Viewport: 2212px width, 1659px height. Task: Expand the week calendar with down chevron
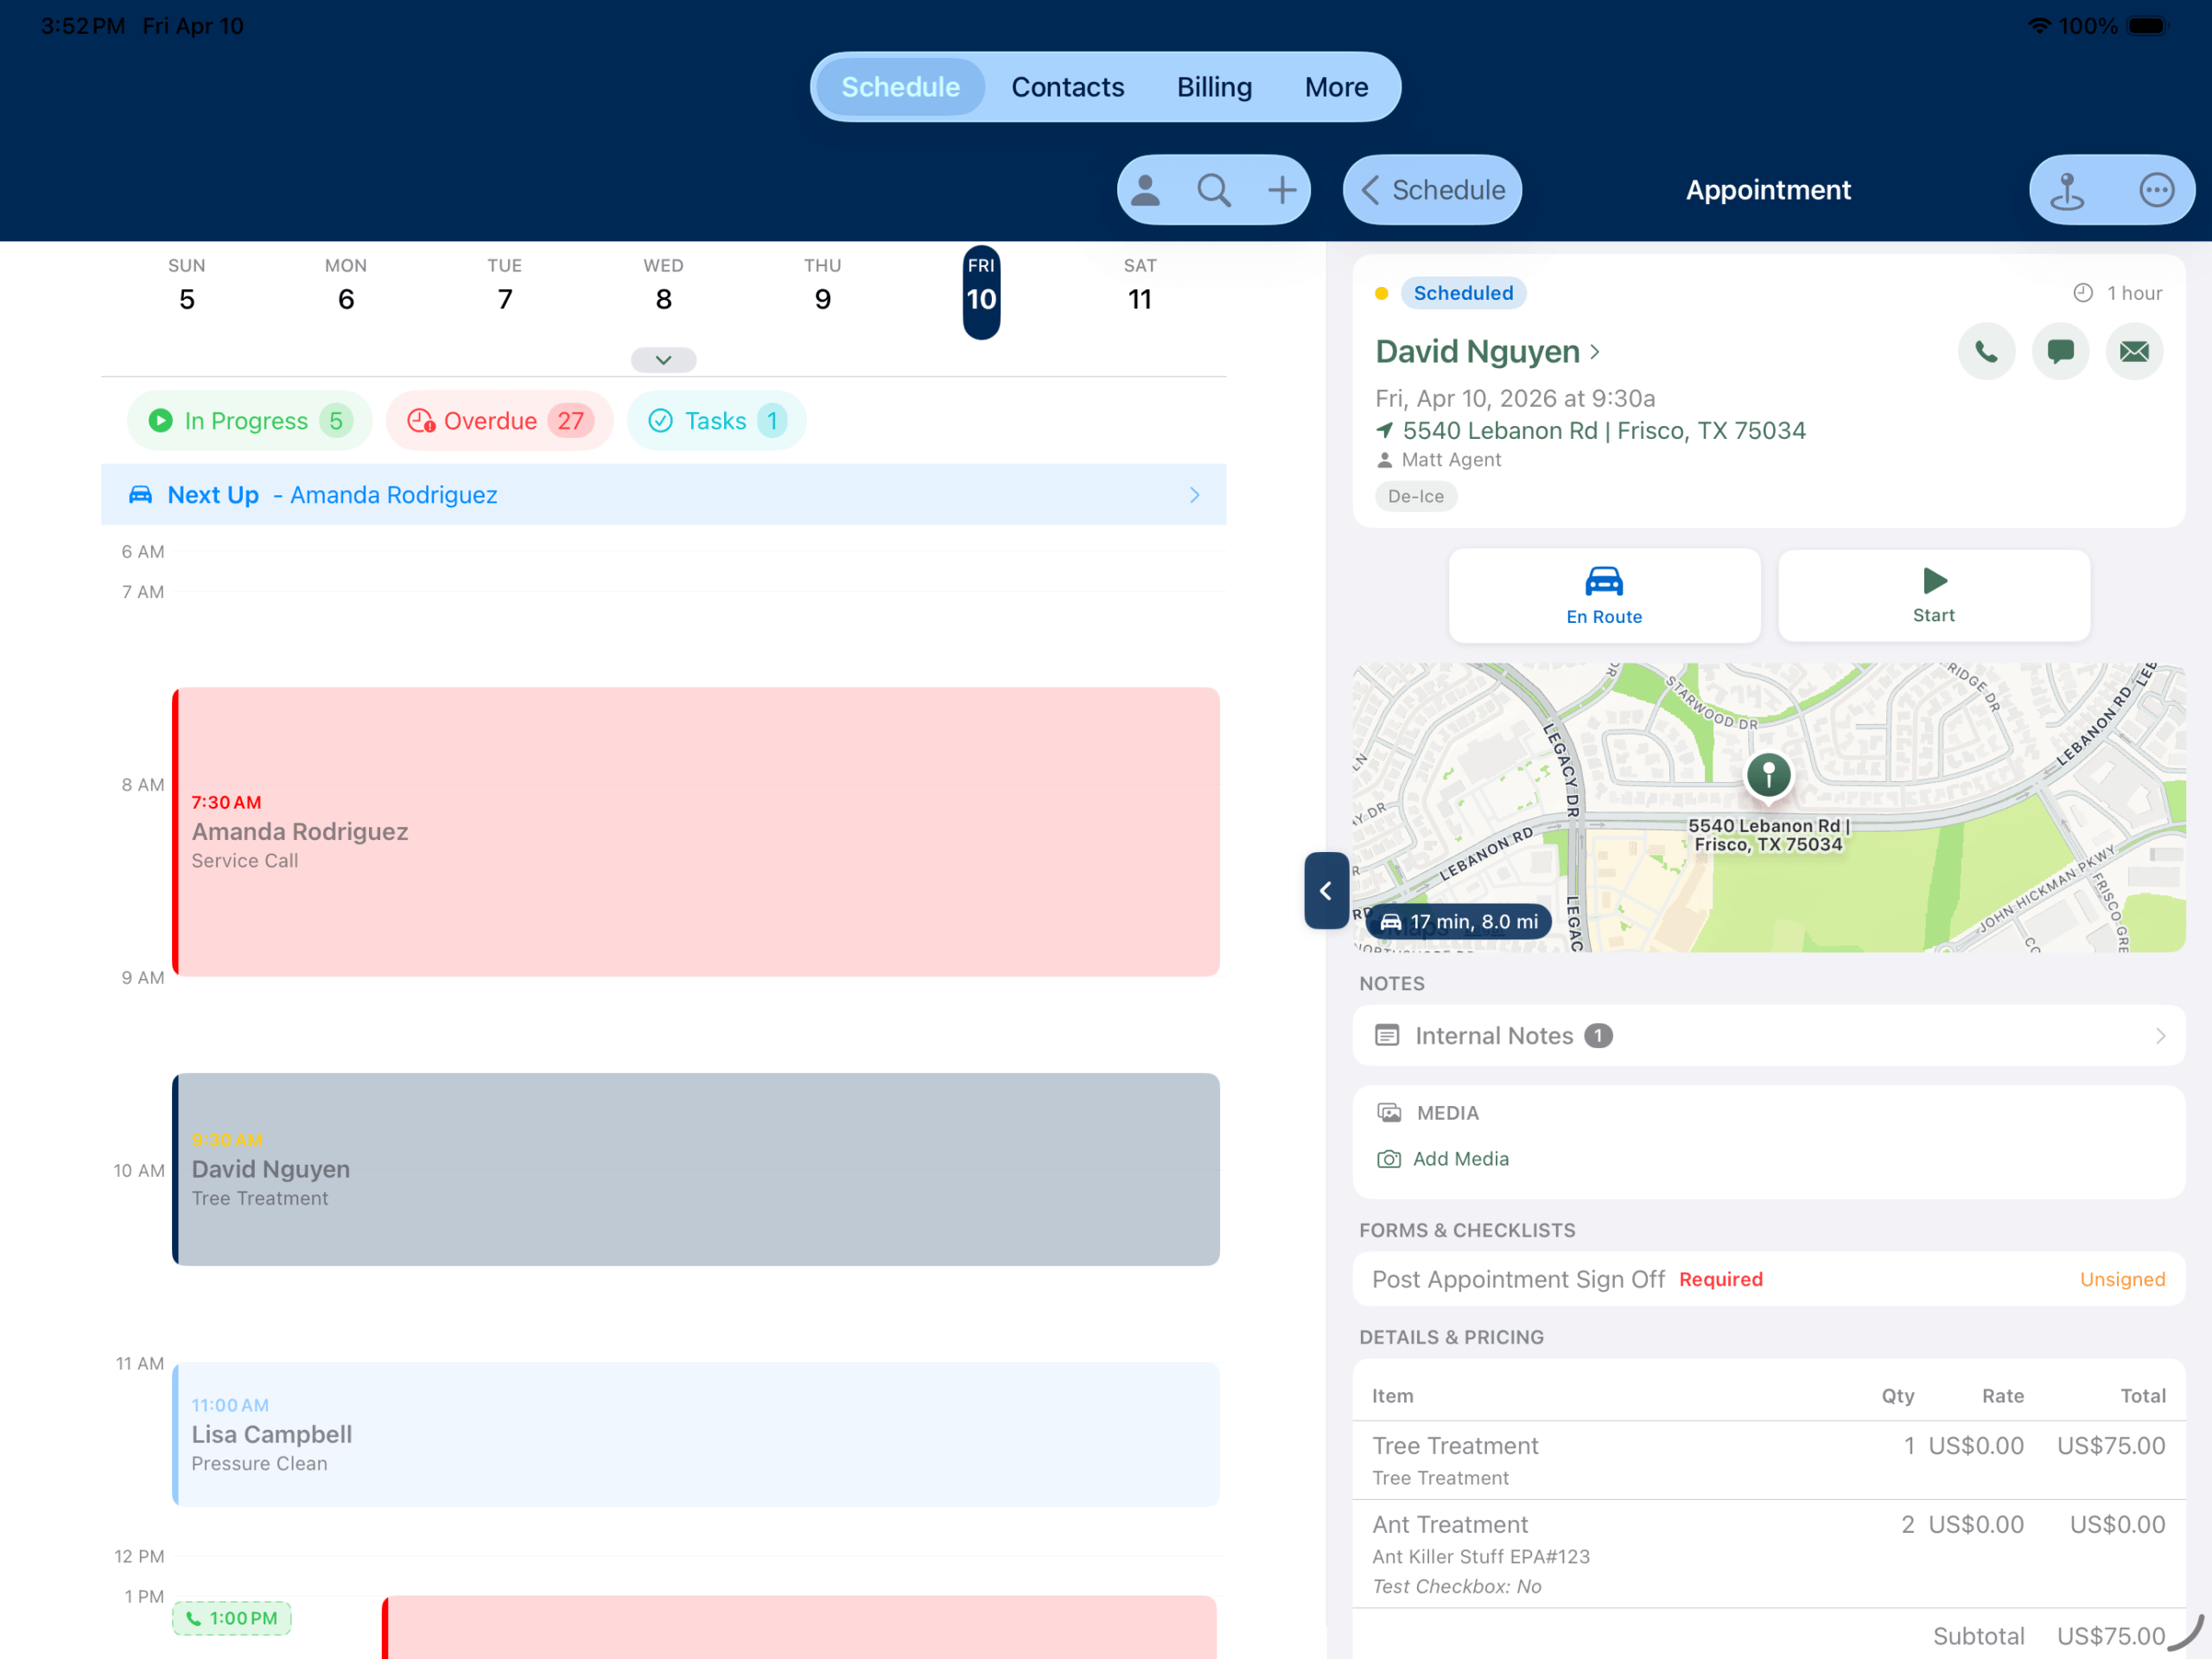(663, 360)
